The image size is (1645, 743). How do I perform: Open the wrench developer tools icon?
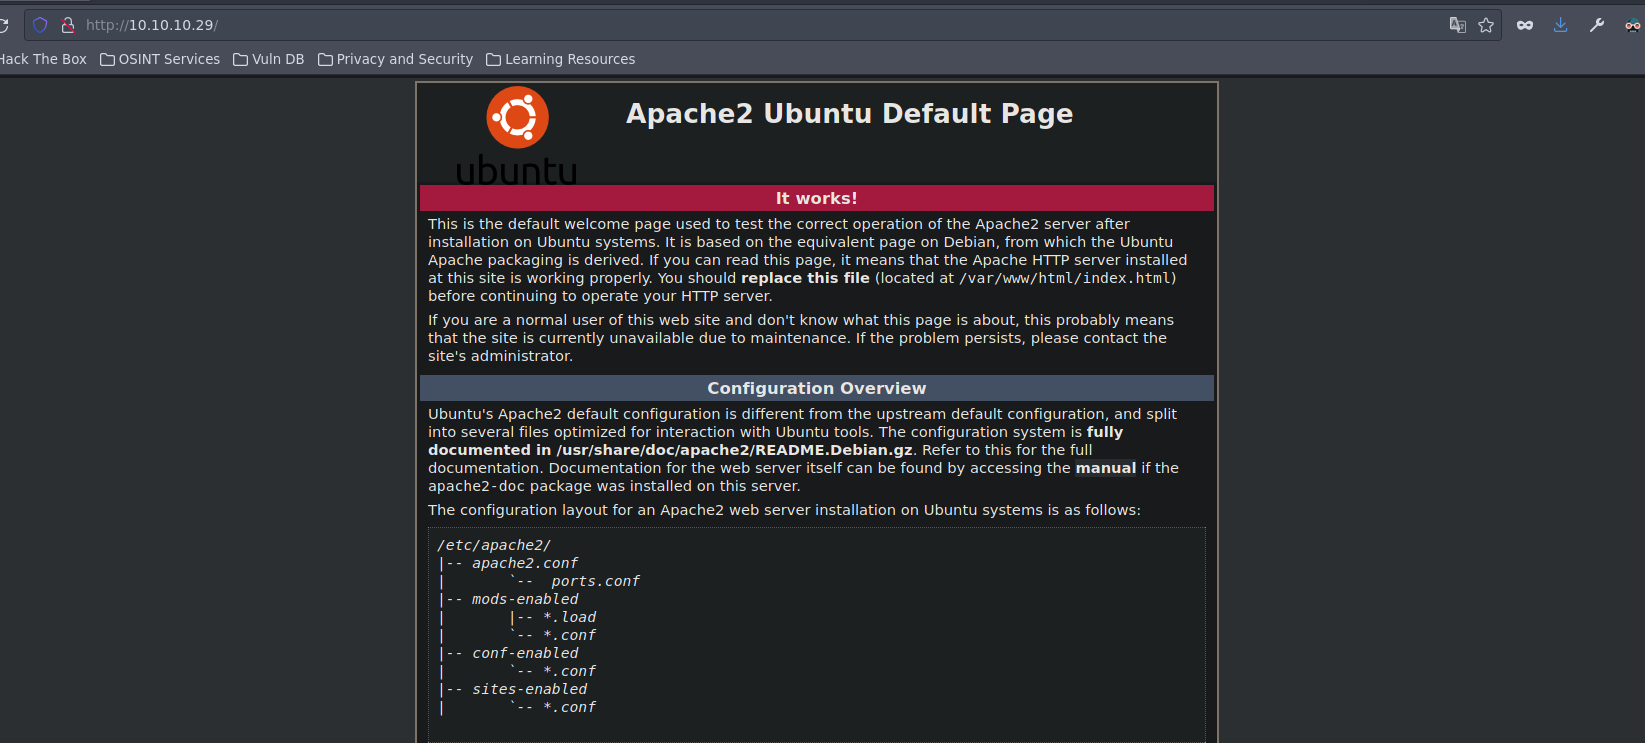point(1597,25)
